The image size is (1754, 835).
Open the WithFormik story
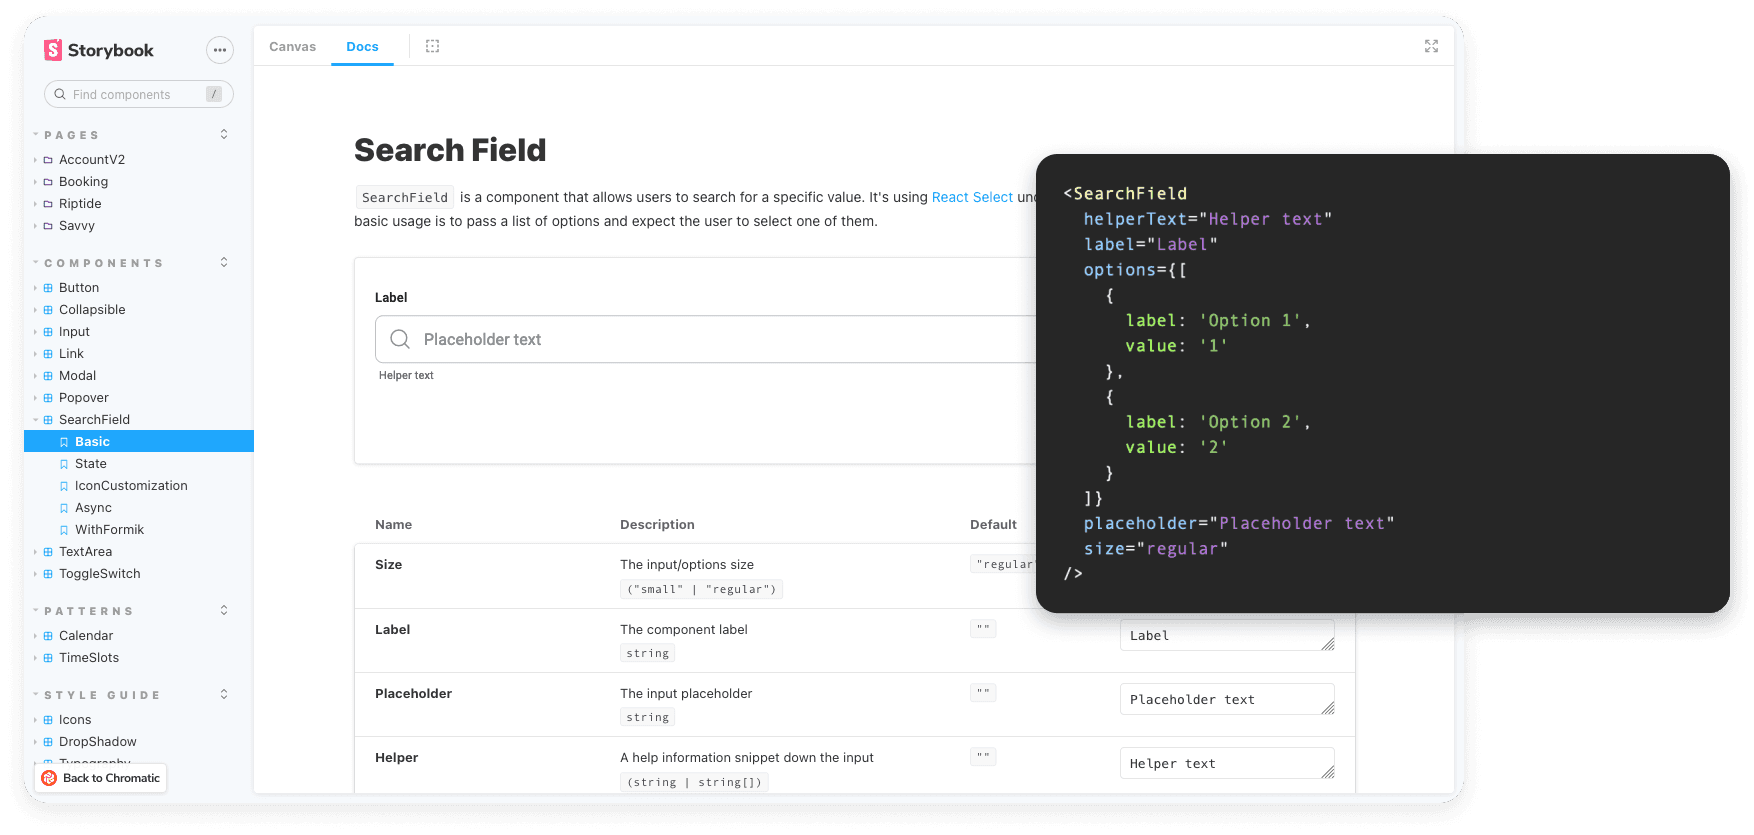click(x=109, y=530)
